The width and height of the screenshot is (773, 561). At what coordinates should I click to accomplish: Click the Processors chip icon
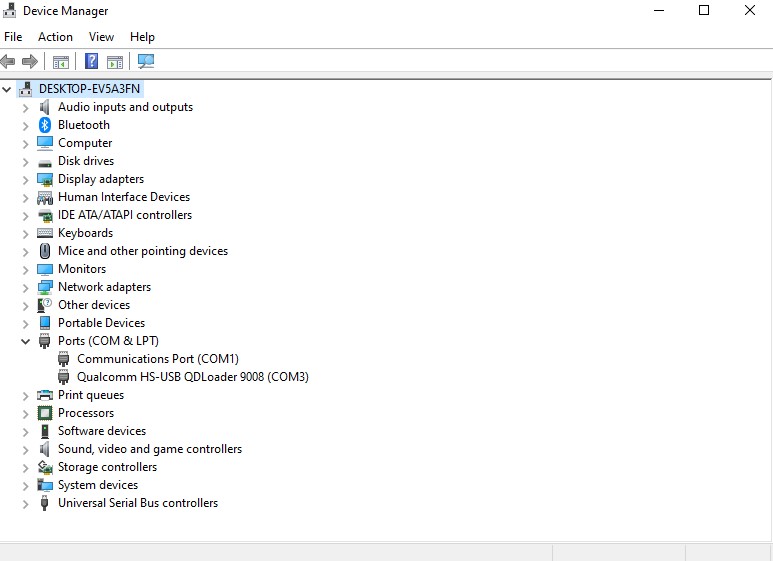pyautogui.click(x=45, y=413)
